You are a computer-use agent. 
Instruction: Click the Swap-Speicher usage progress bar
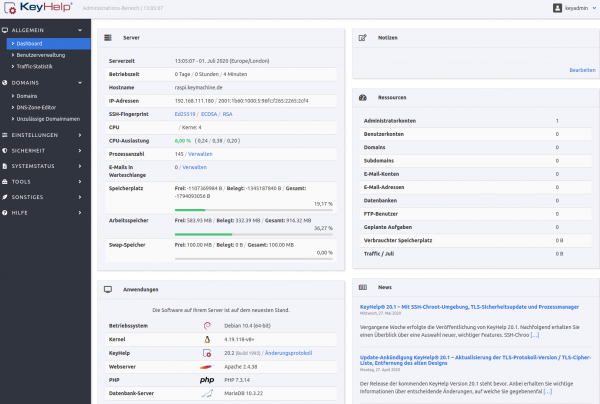click(x=254, y=259)
